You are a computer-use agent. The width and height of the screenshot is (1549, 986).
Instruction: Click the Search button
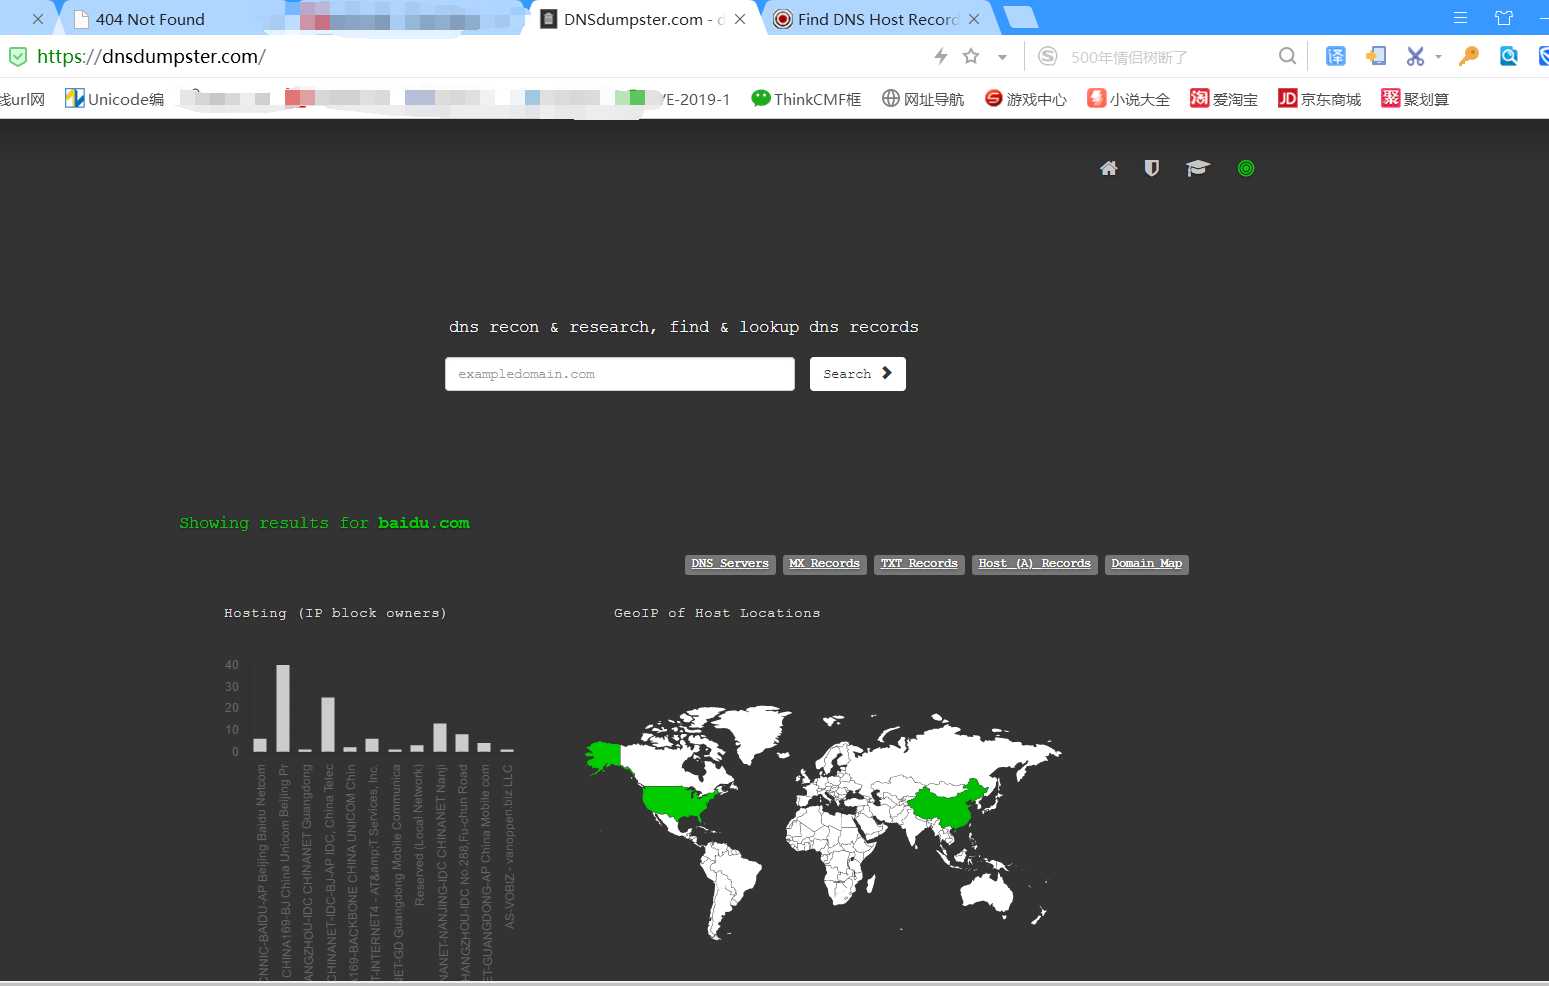[858, 374]
